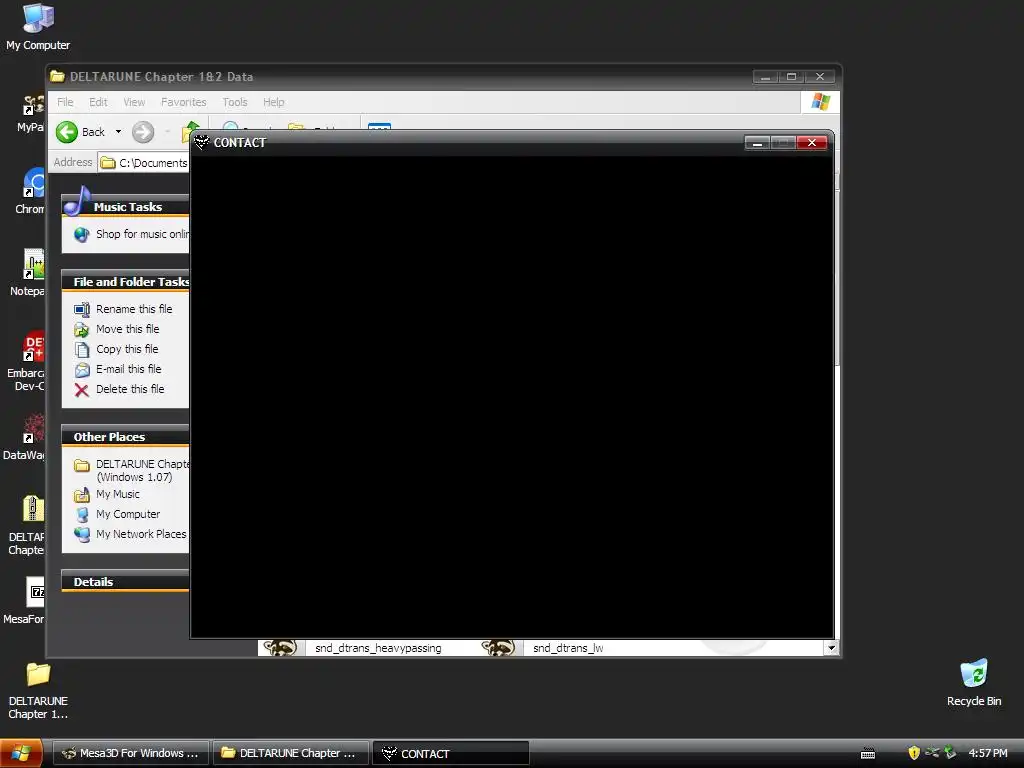
Task: Expand the Details panel header
Action: pyautogui.click(x=125, y=582)
